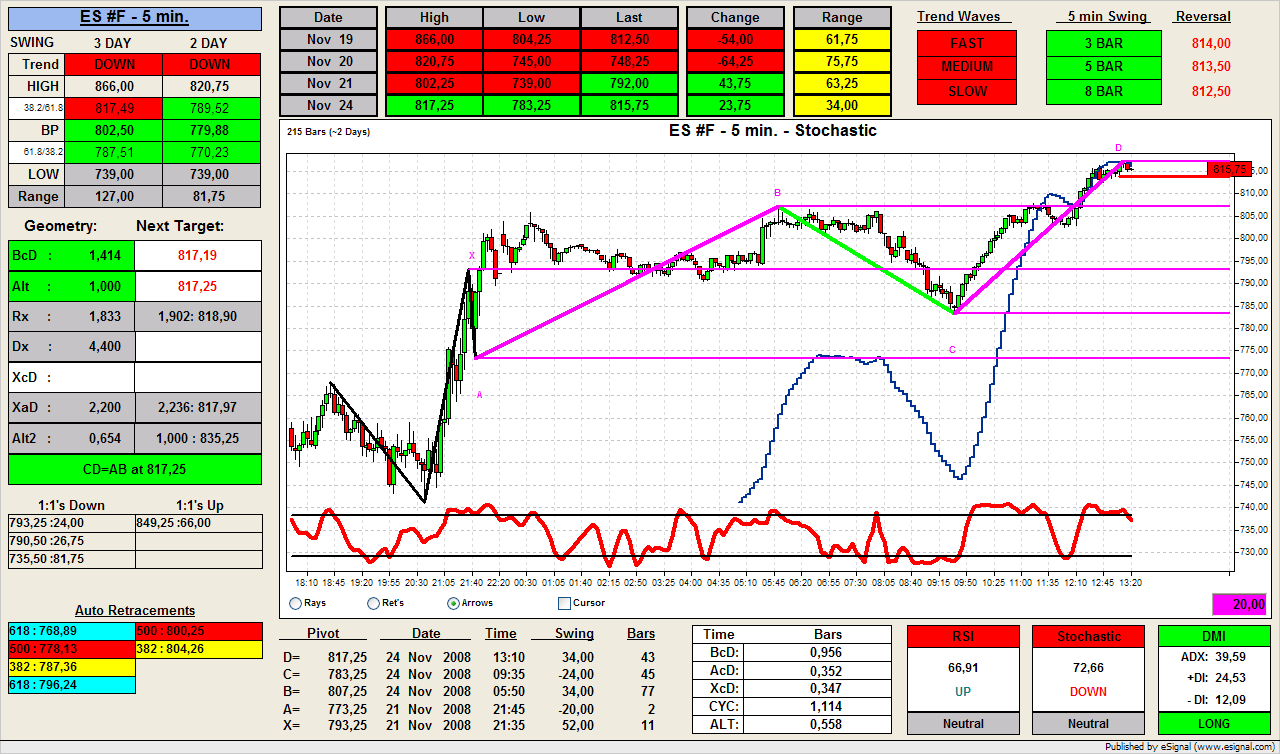Viewport: 1280px width, 754px height.
Task: Click the ES #F - 5 min. header
Action: coord(134,18)
